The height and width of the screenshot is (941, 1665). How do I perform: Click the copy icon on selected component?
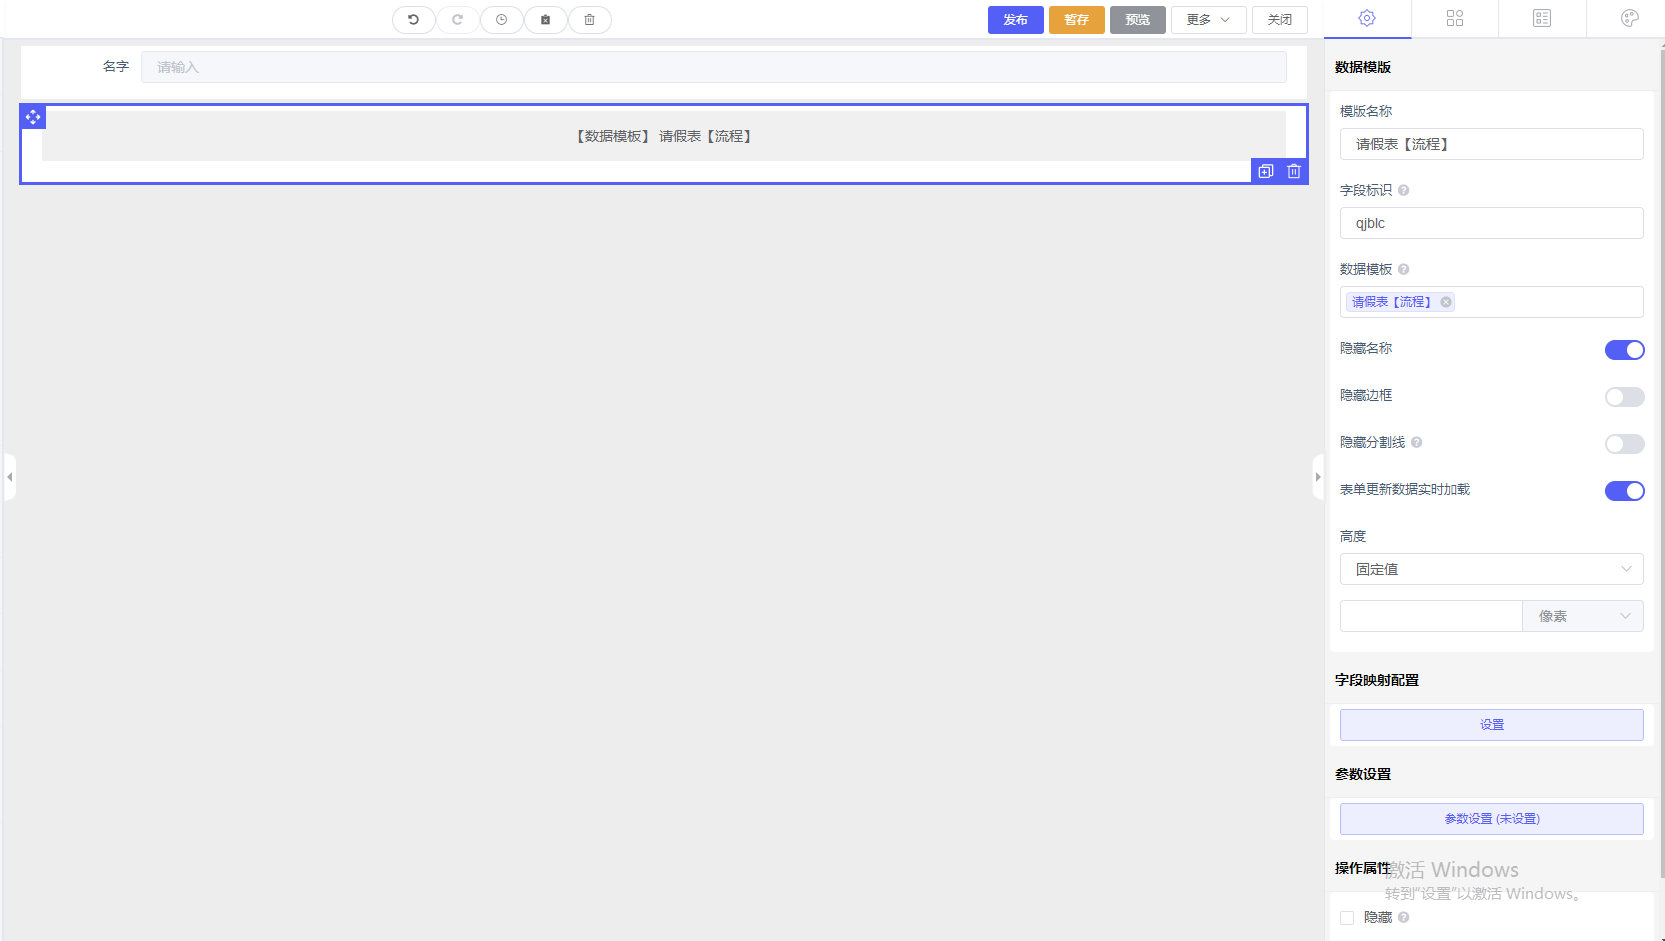[x=1265, y=171]
